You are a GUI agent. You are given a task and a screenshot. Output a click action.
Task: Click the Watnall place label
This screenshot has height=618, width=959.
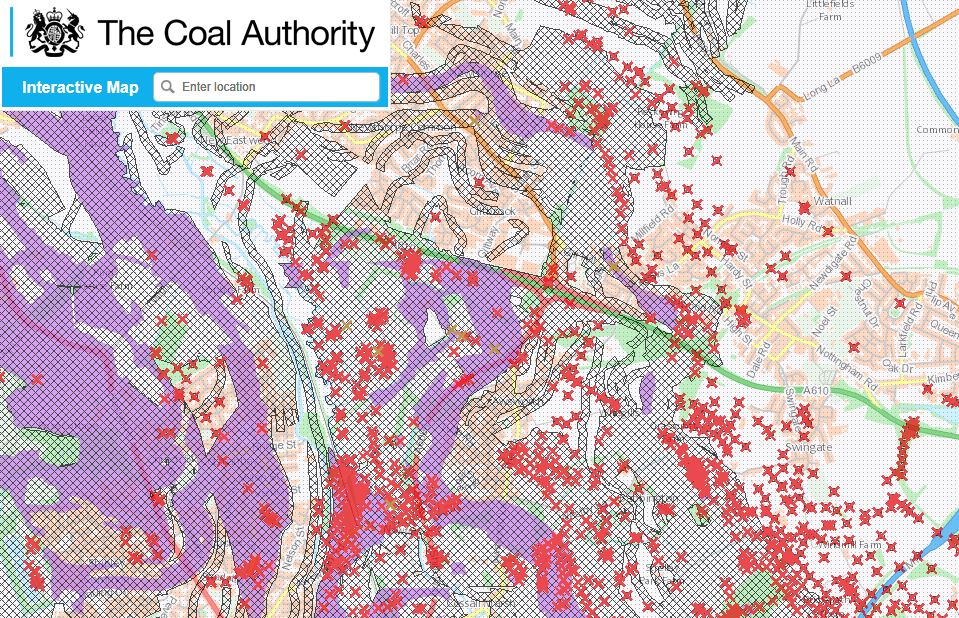tap(833, 201)
